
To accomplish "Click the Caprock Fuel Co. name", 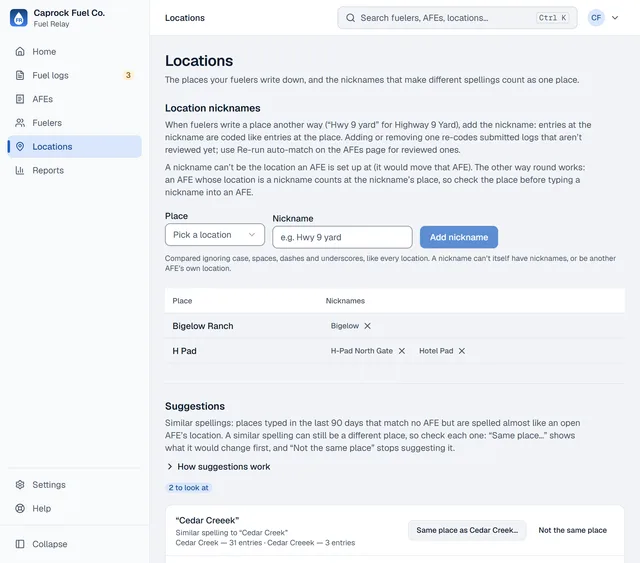I will coord(69,13).
